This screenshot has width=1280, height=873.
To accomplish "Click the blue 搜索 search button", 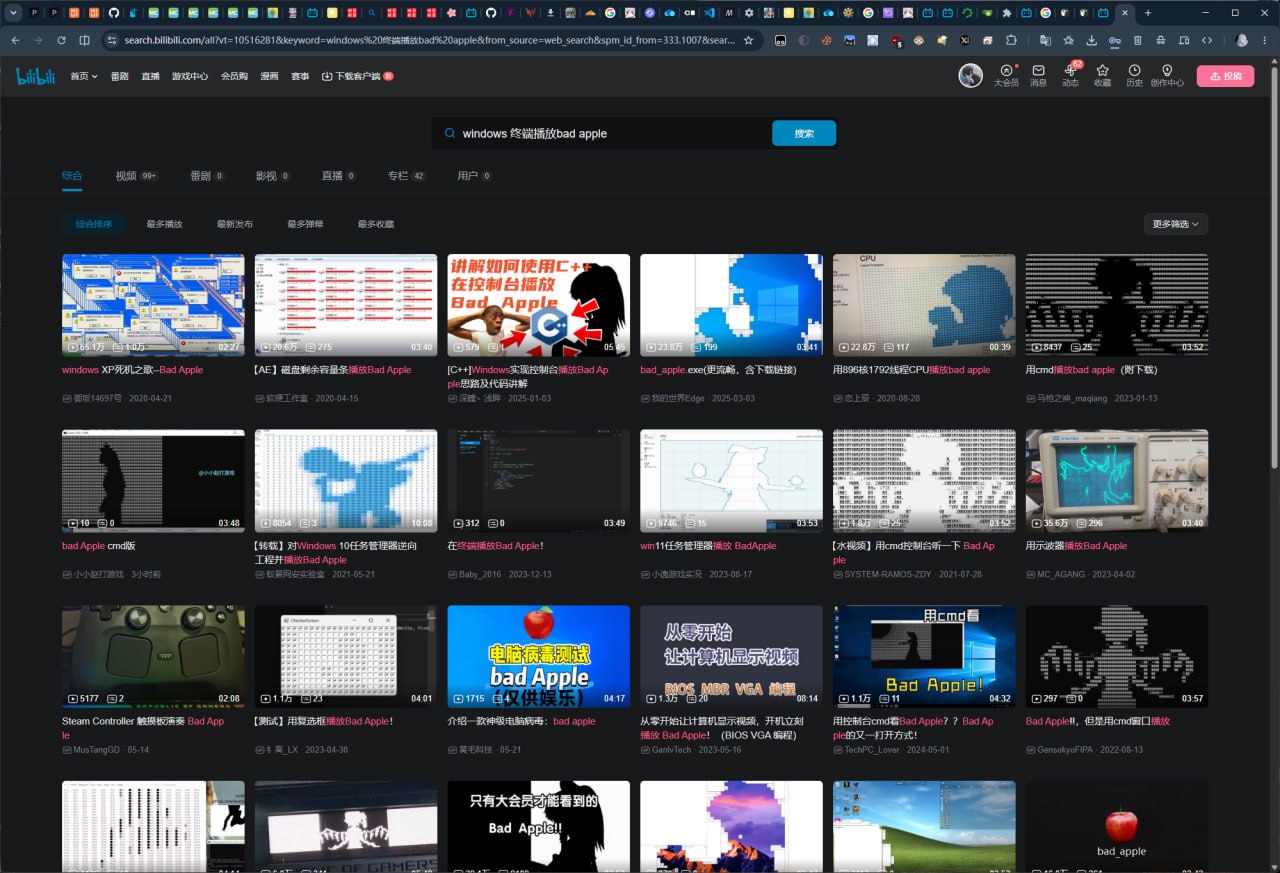I will click(804, 133).
